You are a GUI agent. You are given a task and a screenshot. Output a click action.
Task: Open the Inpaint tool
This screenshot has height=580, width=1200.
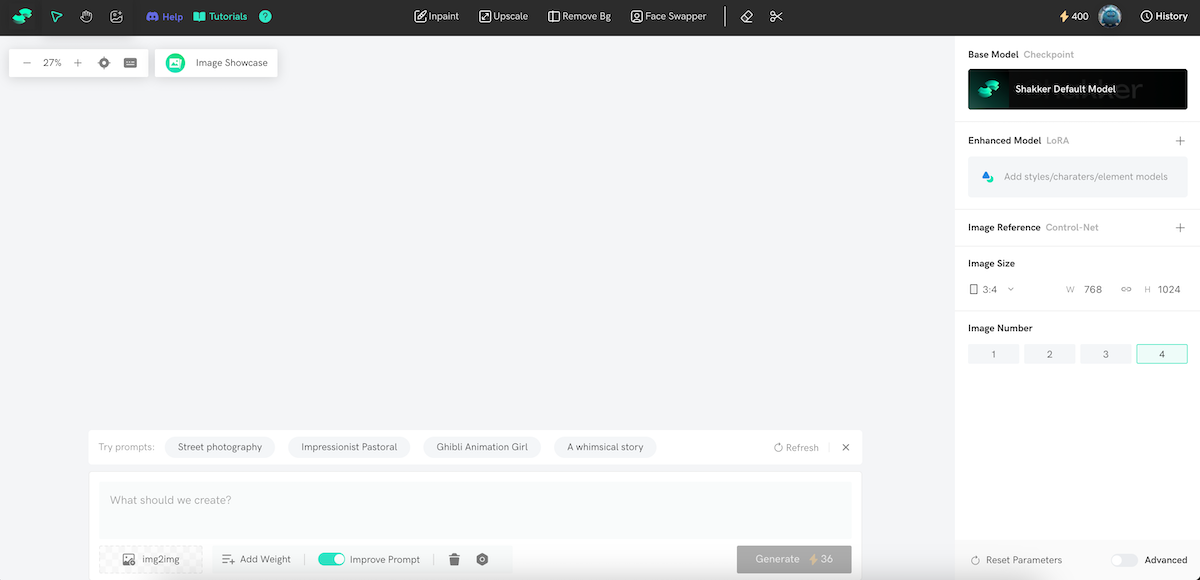(x=437, y=17)
